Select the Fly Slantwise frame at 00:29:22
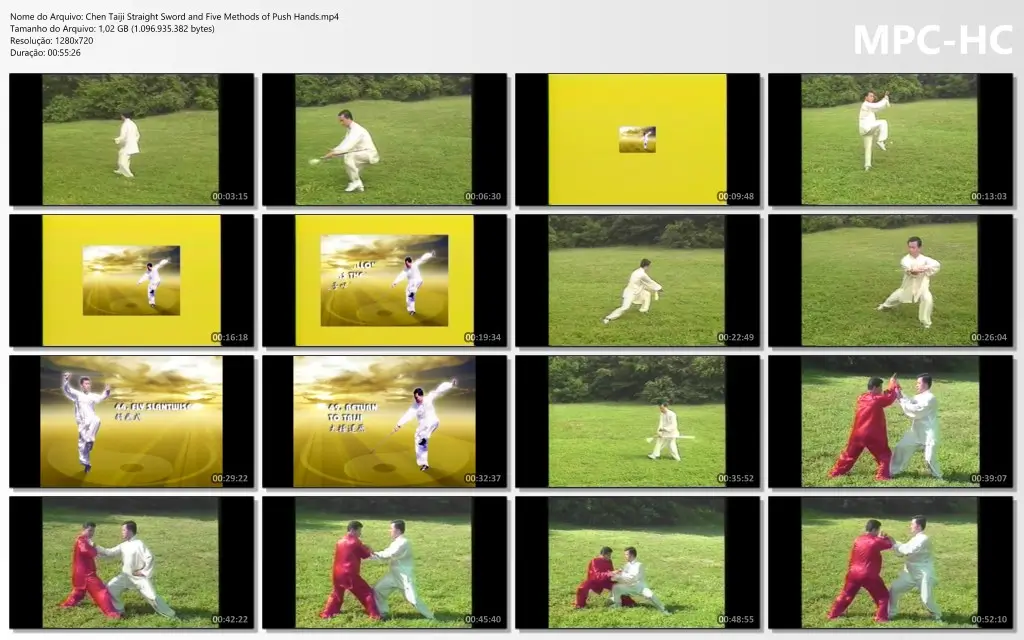1024x640 pixels. [131, 422]
